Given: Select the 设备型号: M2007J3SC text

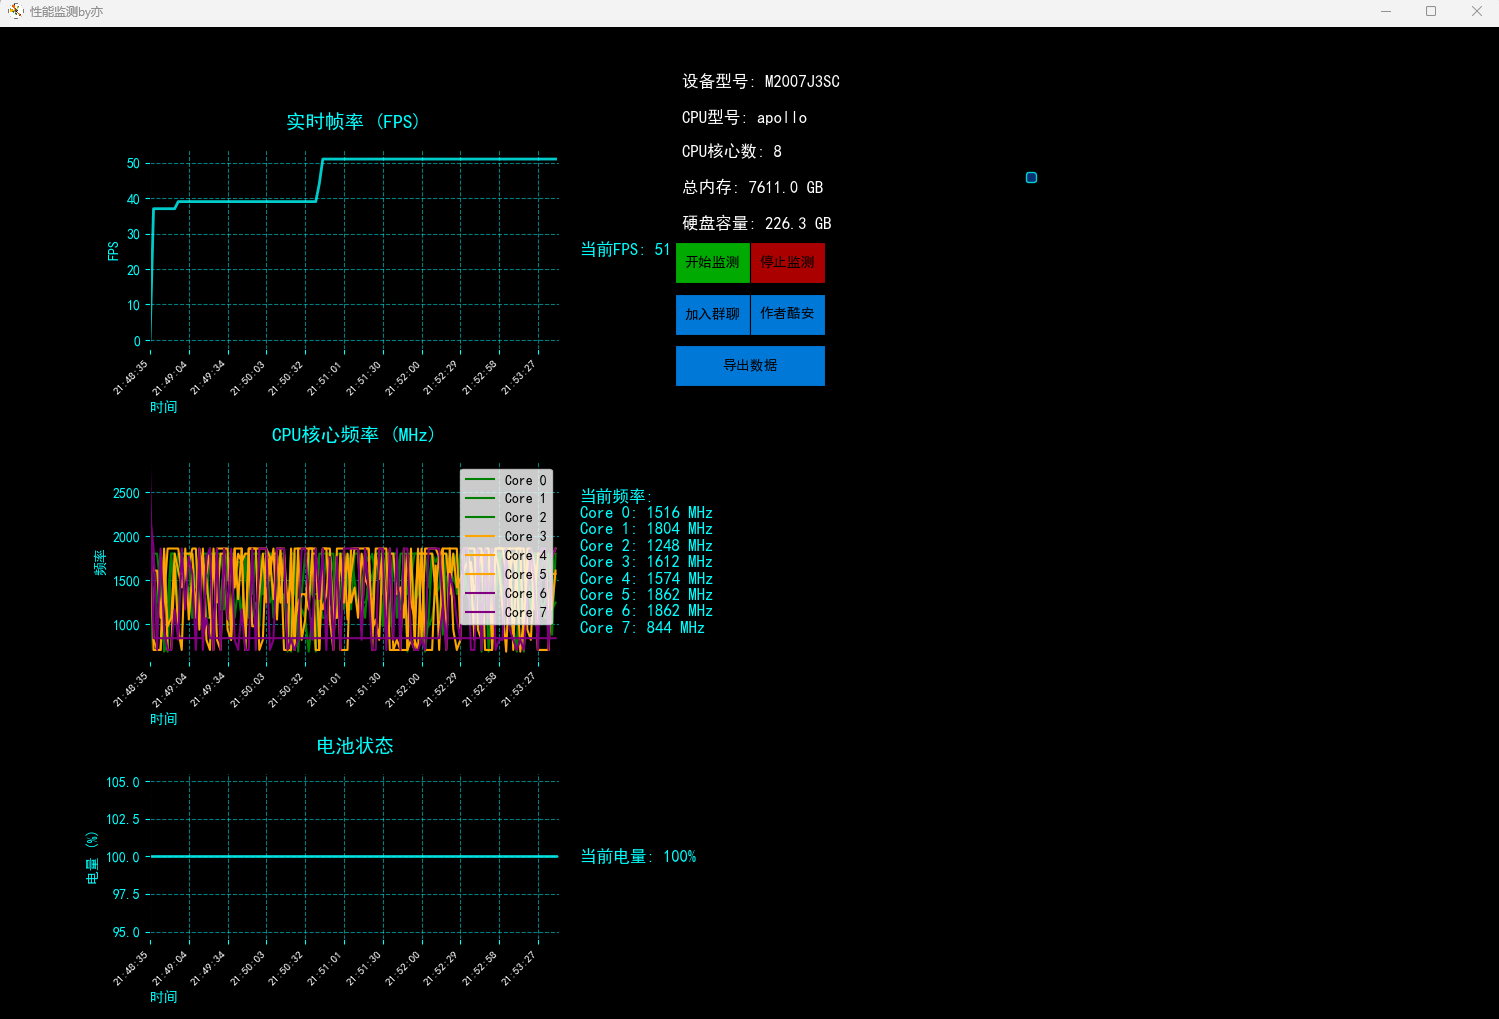Looking at the screenshot, I should pyautogui.click(x=761, y=81).
